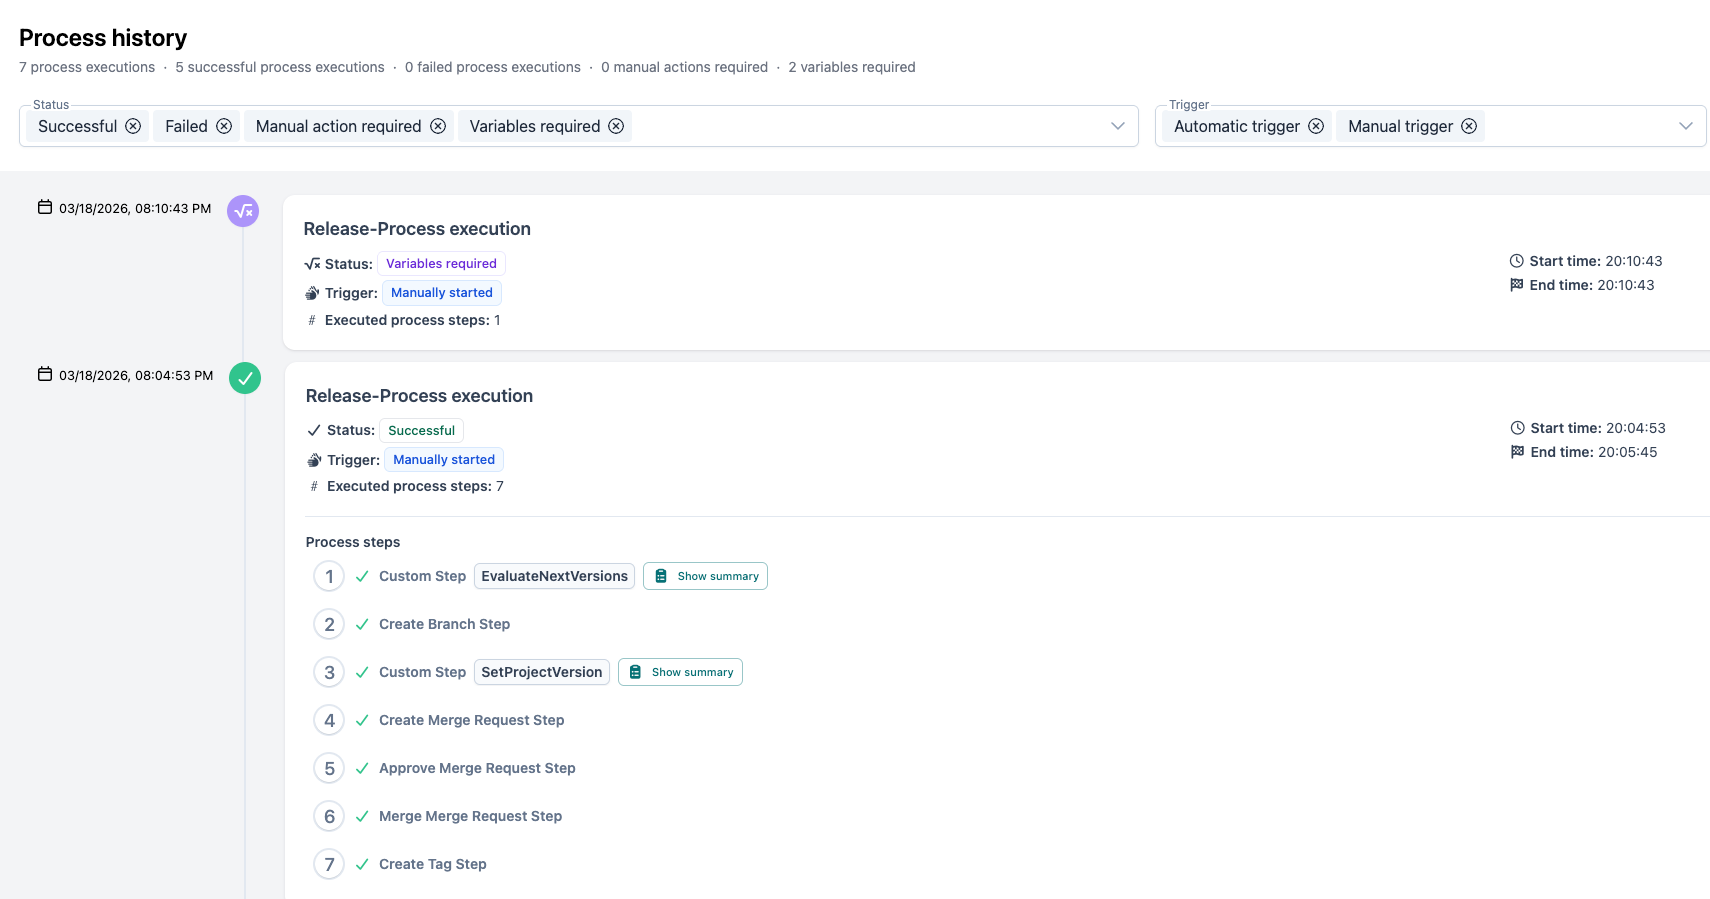Expand the Trigger filter dropdown
Image resolution: width=1710 pixels, height=899 pixels.
(1685, 126)
